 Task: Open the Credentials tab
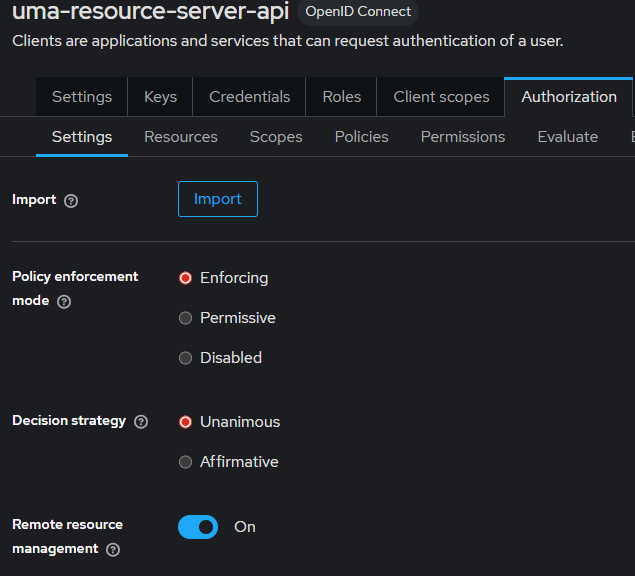pyautogui.click(x=249, y=97)
